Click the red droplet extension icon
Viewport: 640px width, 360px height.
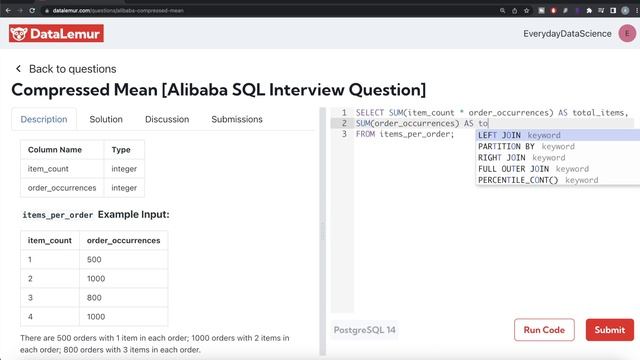click(553, 11)
